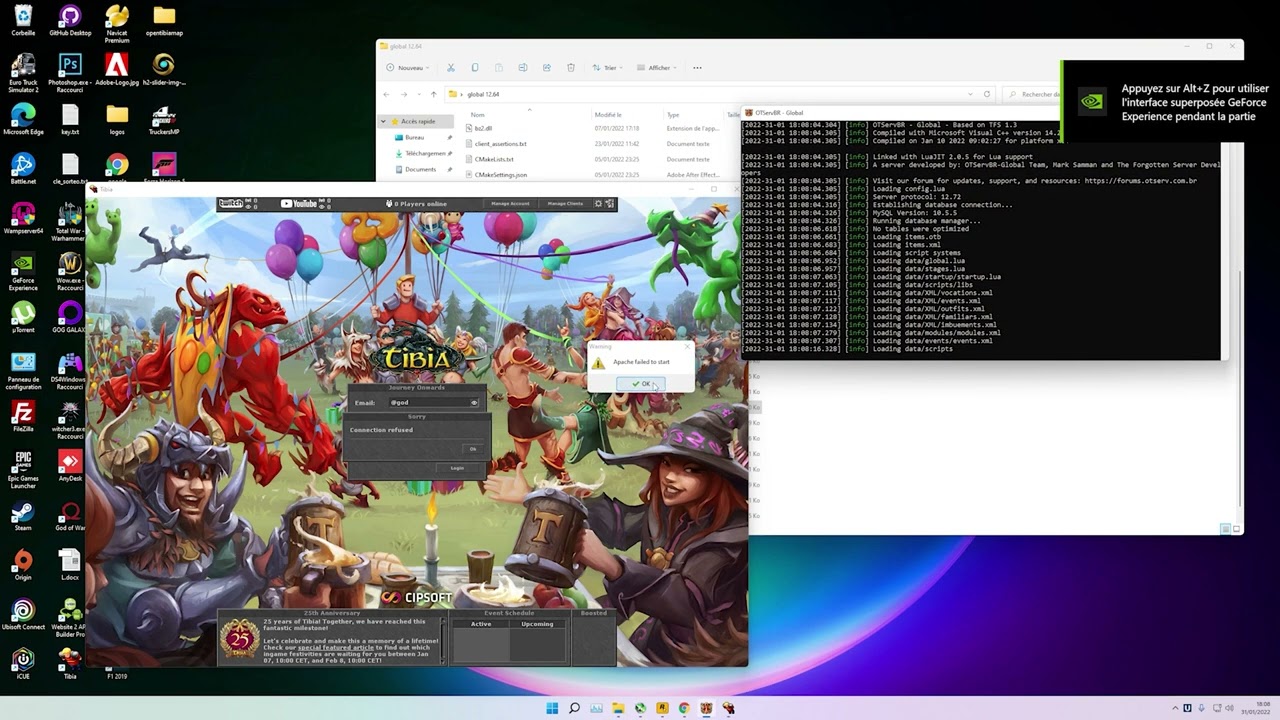Collapse the Accès rapide tree node
Viewport: 1280px width, 720px height.
tap(383, 121)
